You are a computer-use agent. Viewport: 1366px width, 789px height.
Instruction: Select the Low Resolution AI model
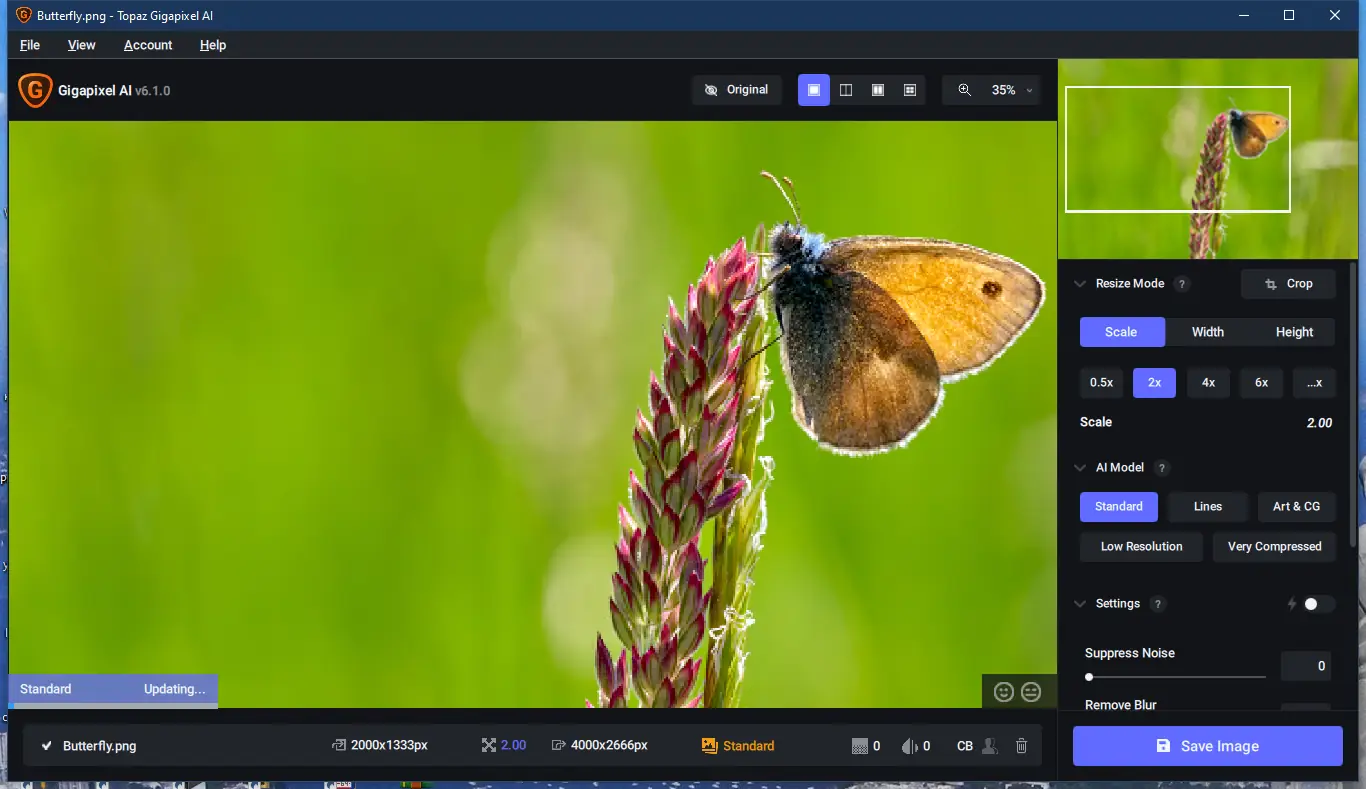coord(1141,547)
